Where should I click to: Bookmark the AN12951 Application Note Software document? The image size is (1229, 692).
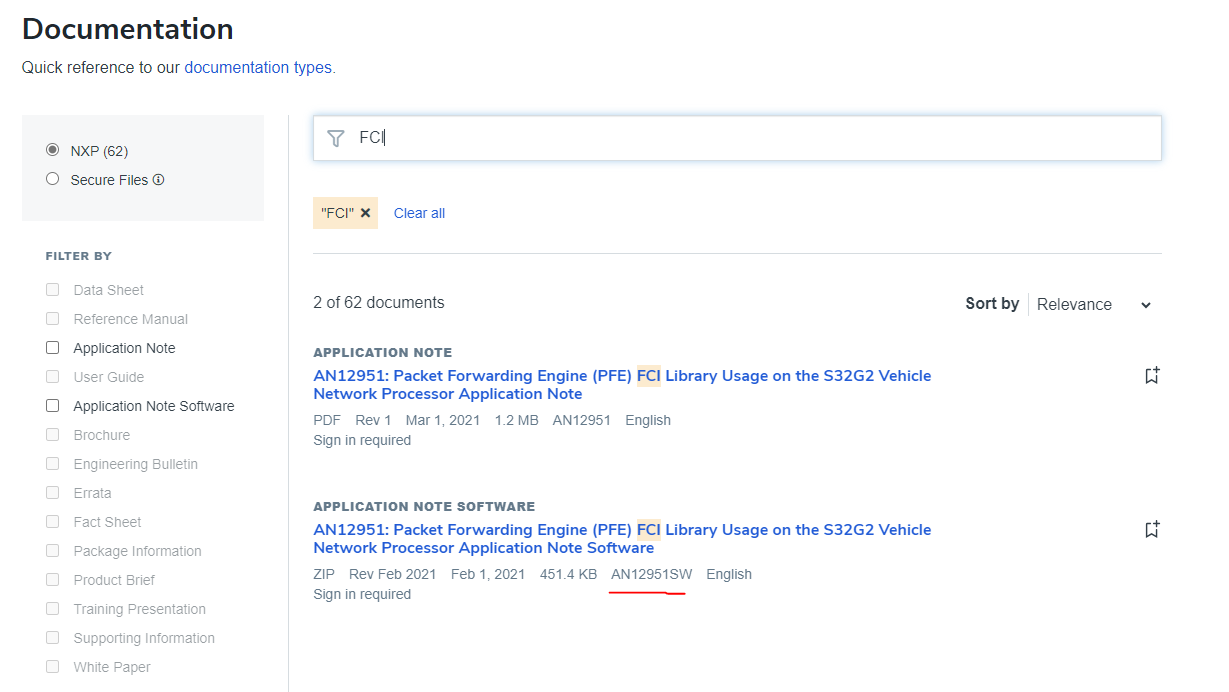[1152, 530]
